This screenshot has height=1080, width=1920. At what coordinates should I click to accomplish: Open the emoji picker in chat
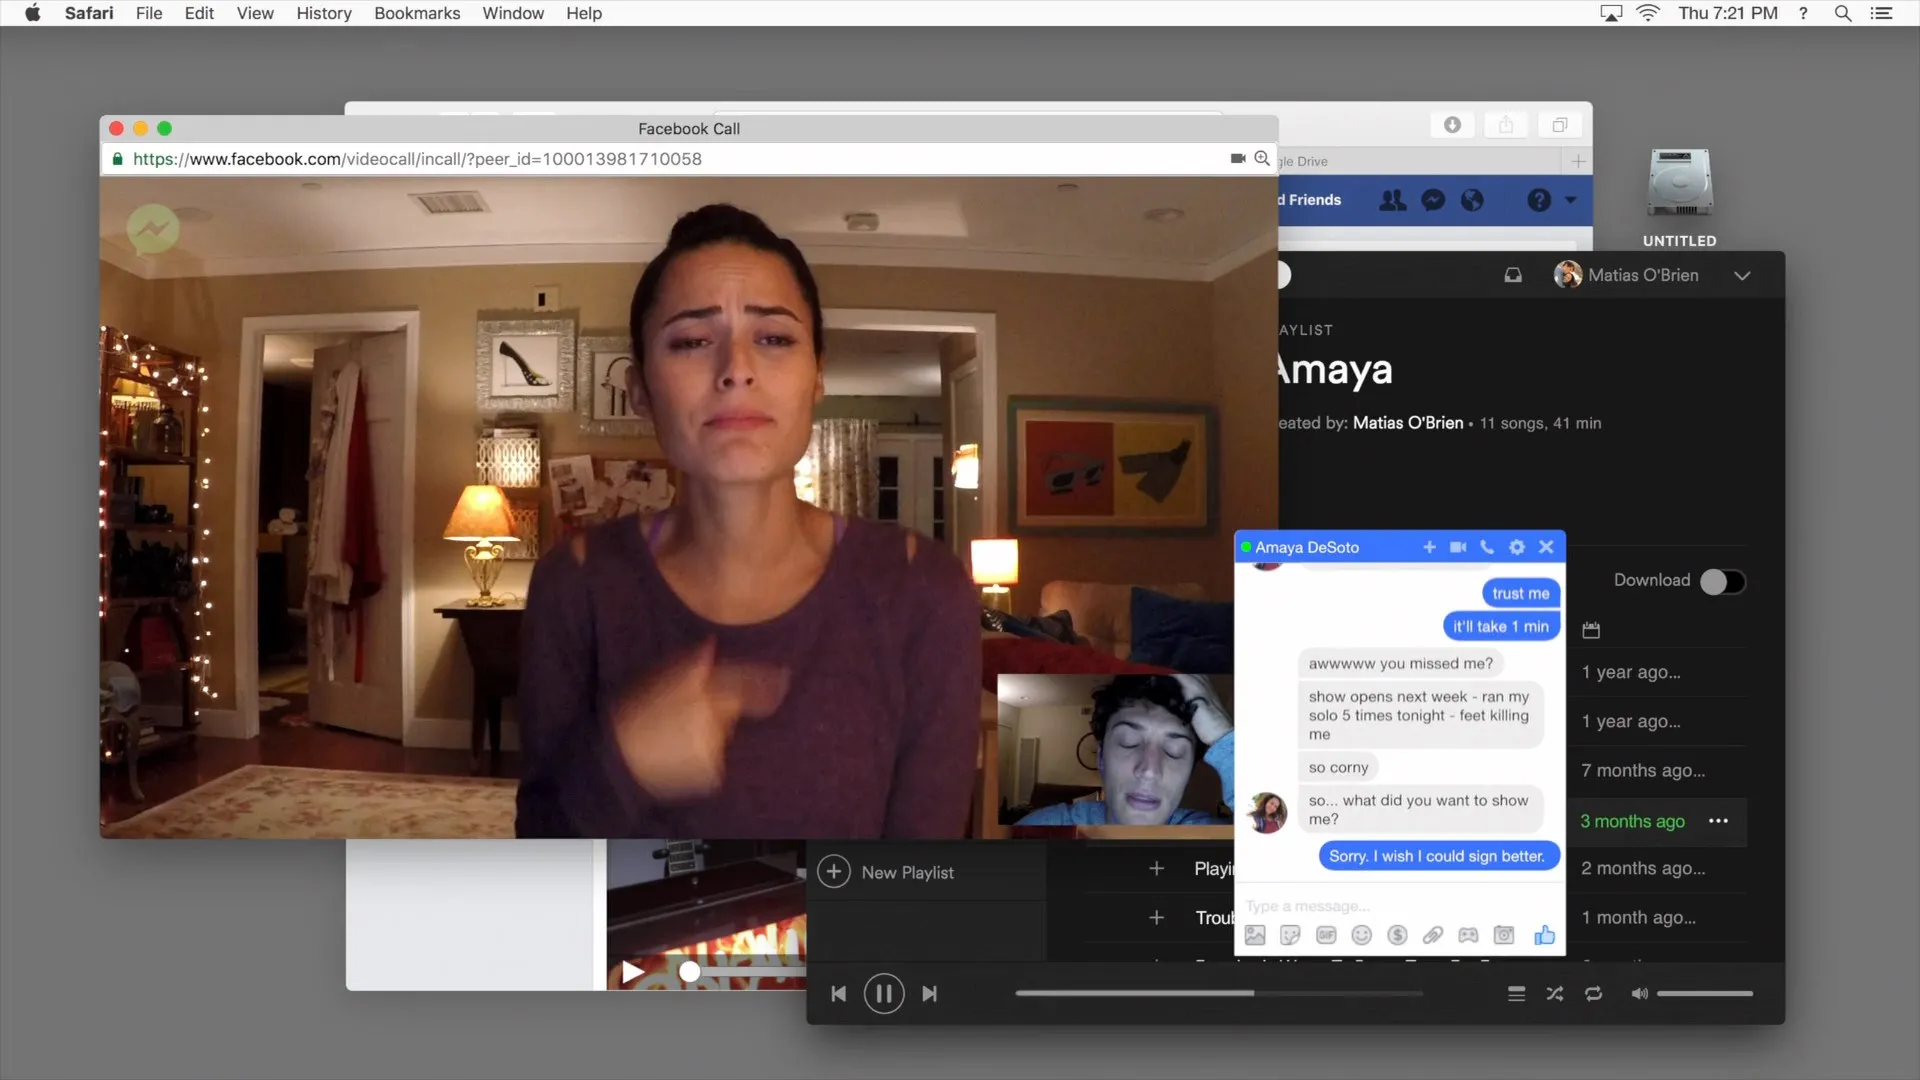coord(1361,935)
